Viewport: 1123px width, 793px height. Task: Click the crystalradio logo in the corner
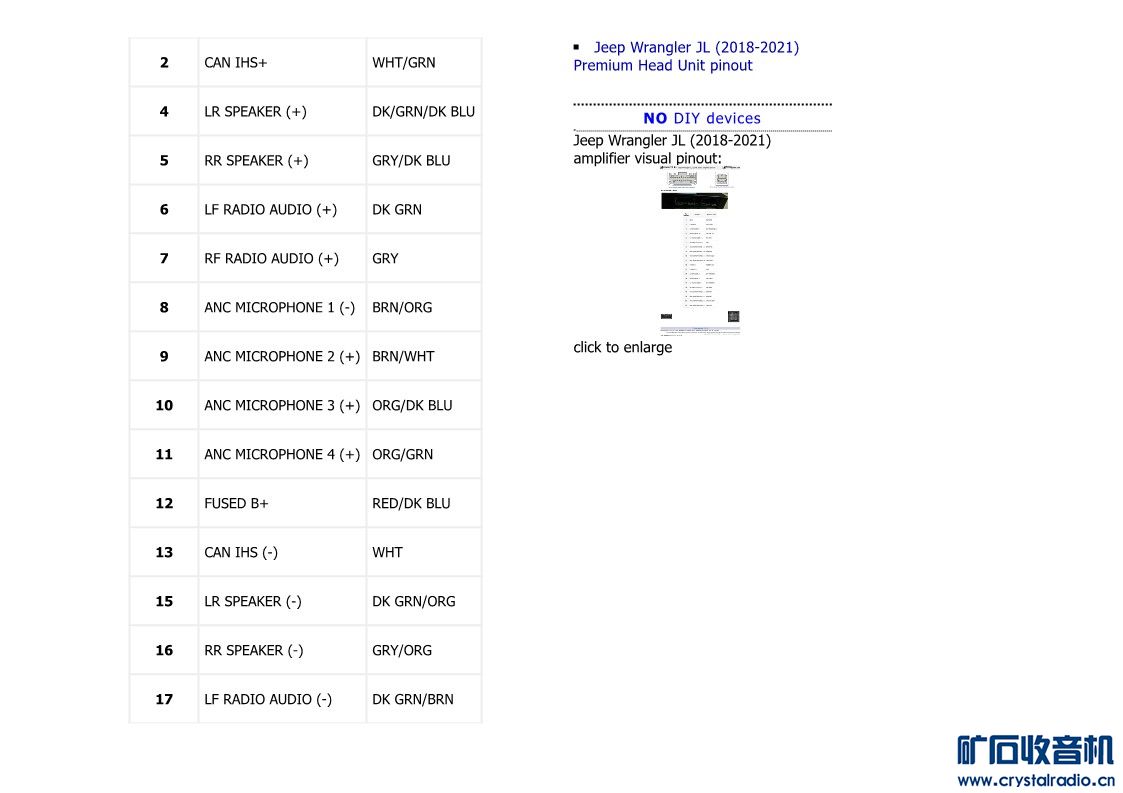pyautogui.click(x=1034, y=751)
